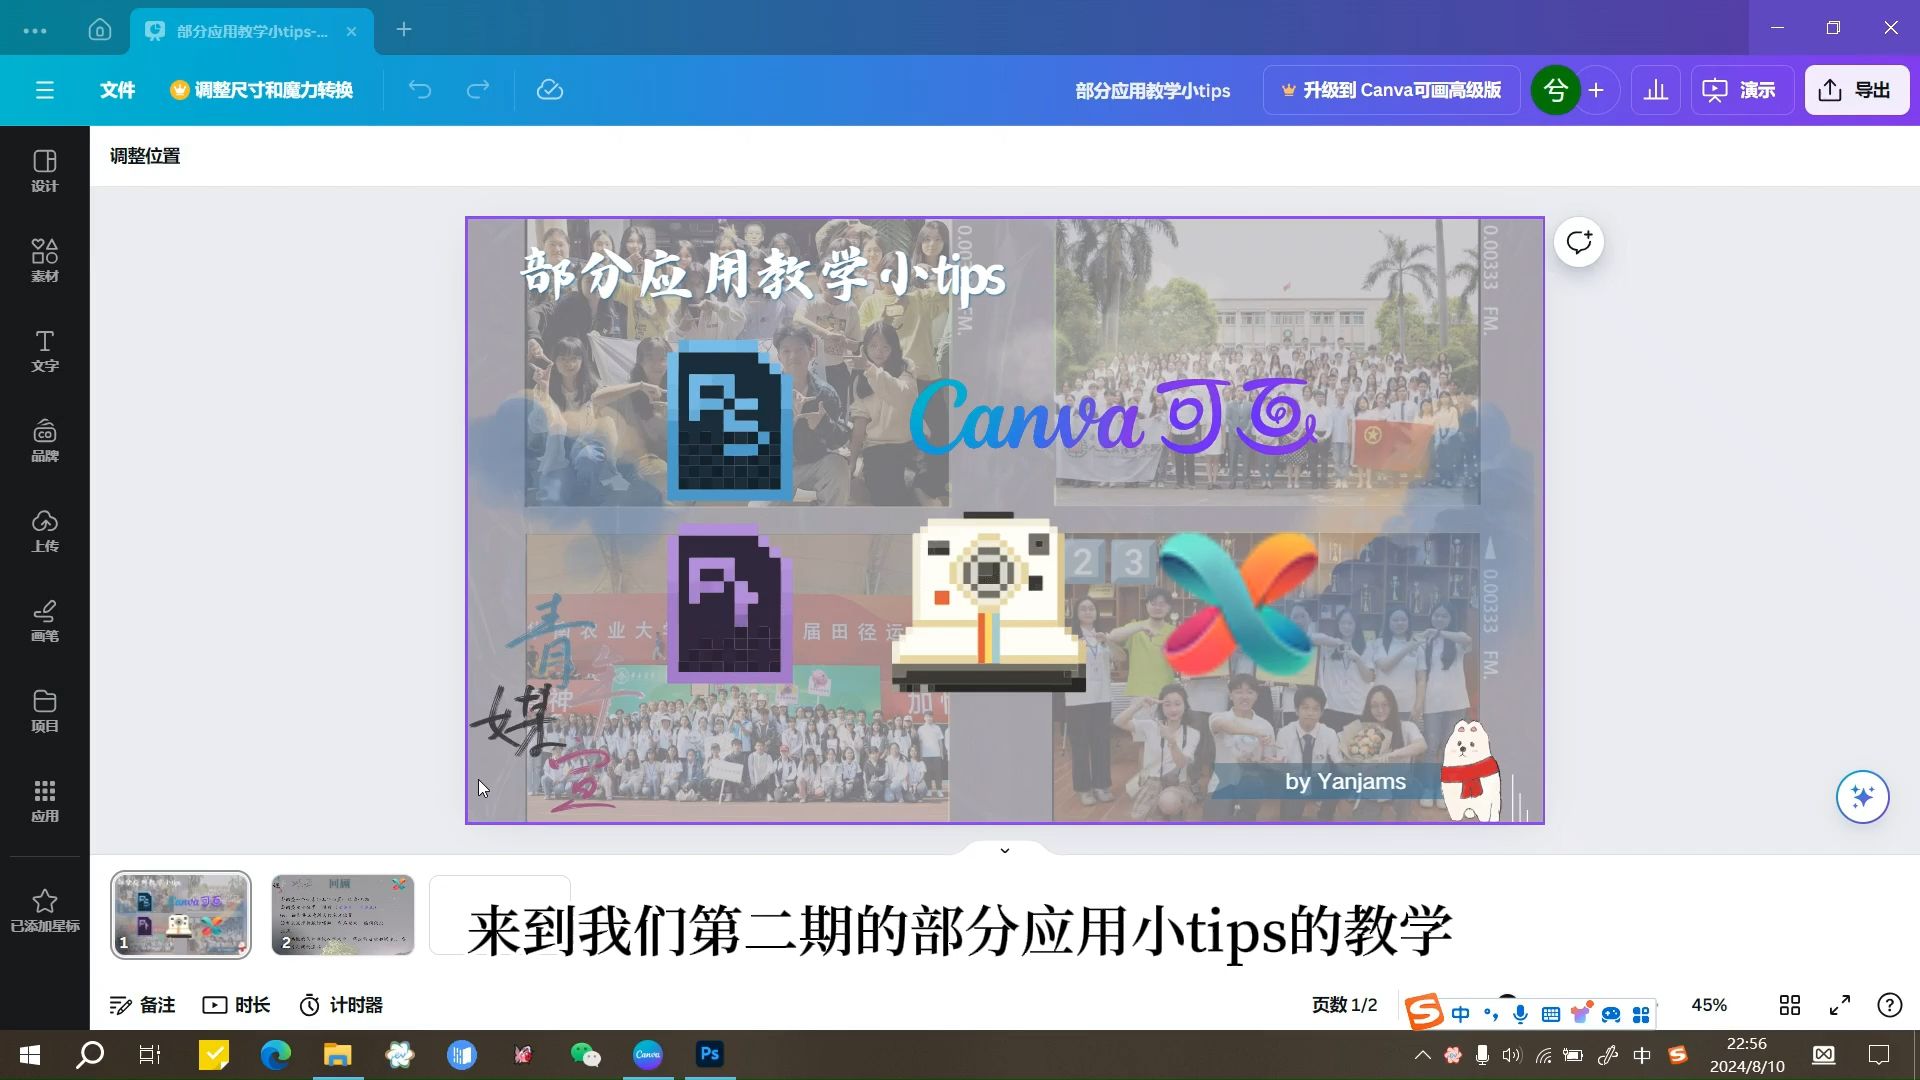Close the 部分应用教学小tips tab

(x=351, y=31)
